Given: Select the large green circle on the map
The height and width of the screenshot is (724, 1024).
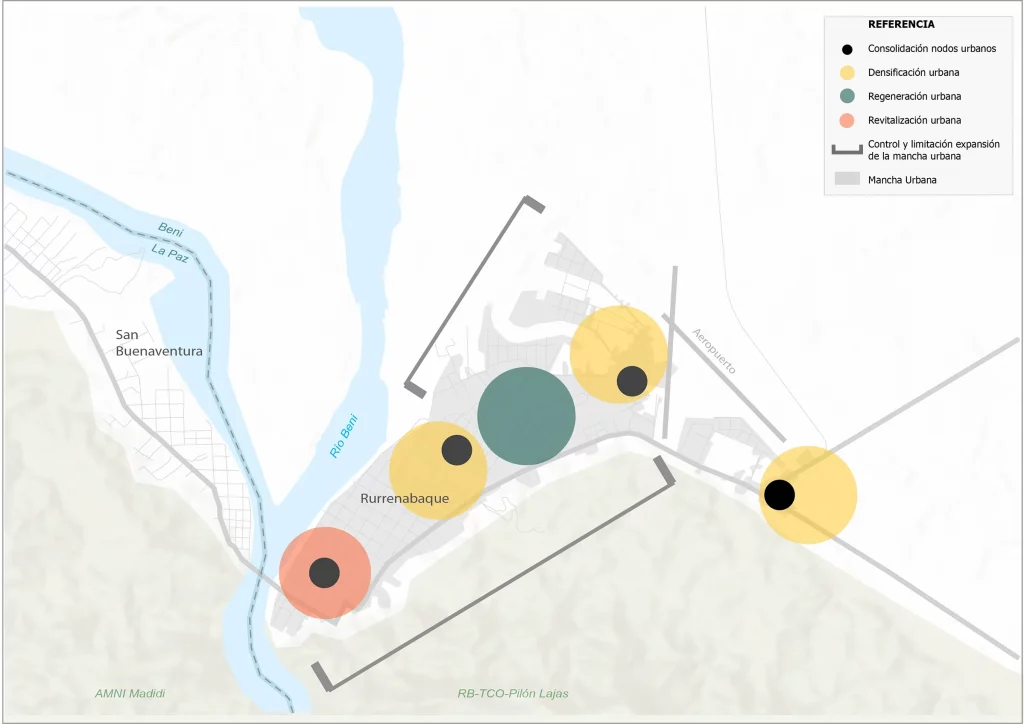Looking at the screenshot, I should [526, 416].
